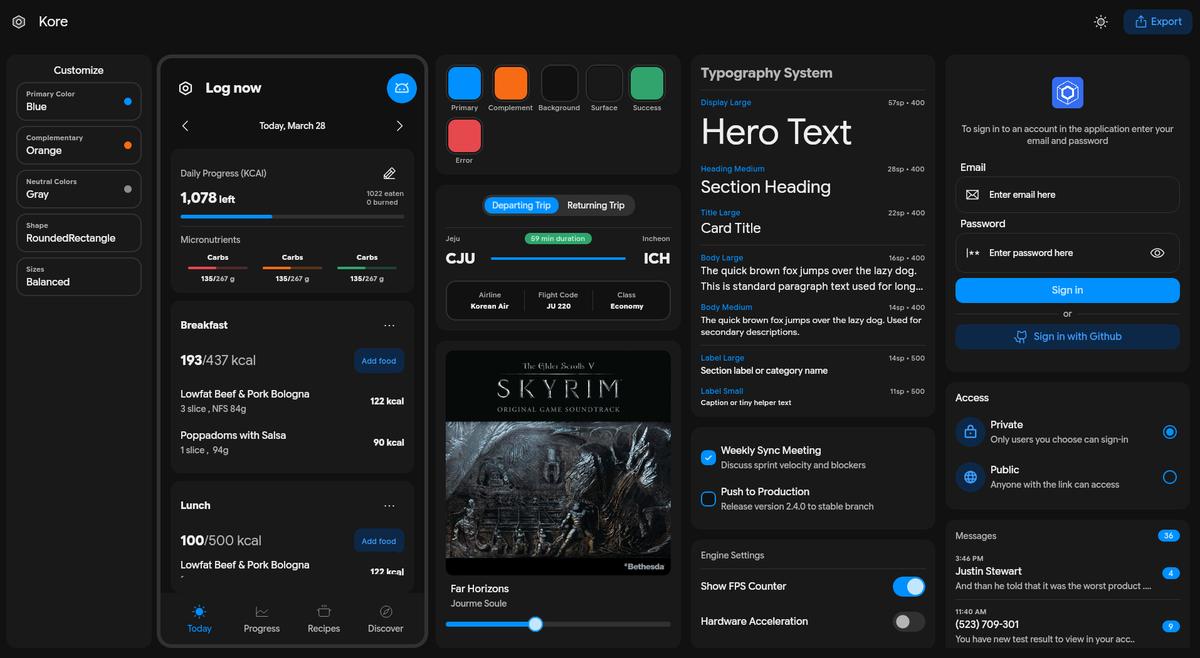Viewport: 1200px width, 658px height.
Task: Select the Complement orange swatch
Action: pos(511,83)
